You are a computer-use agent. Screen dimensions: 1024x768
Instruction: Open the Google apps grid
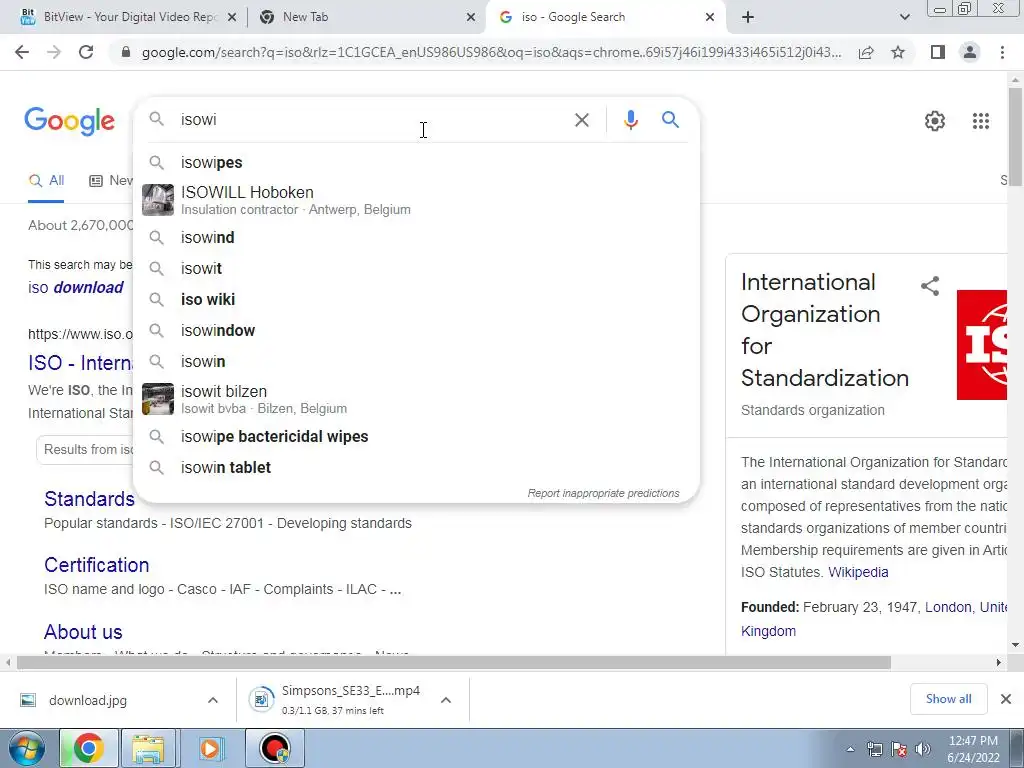[980, 121]
